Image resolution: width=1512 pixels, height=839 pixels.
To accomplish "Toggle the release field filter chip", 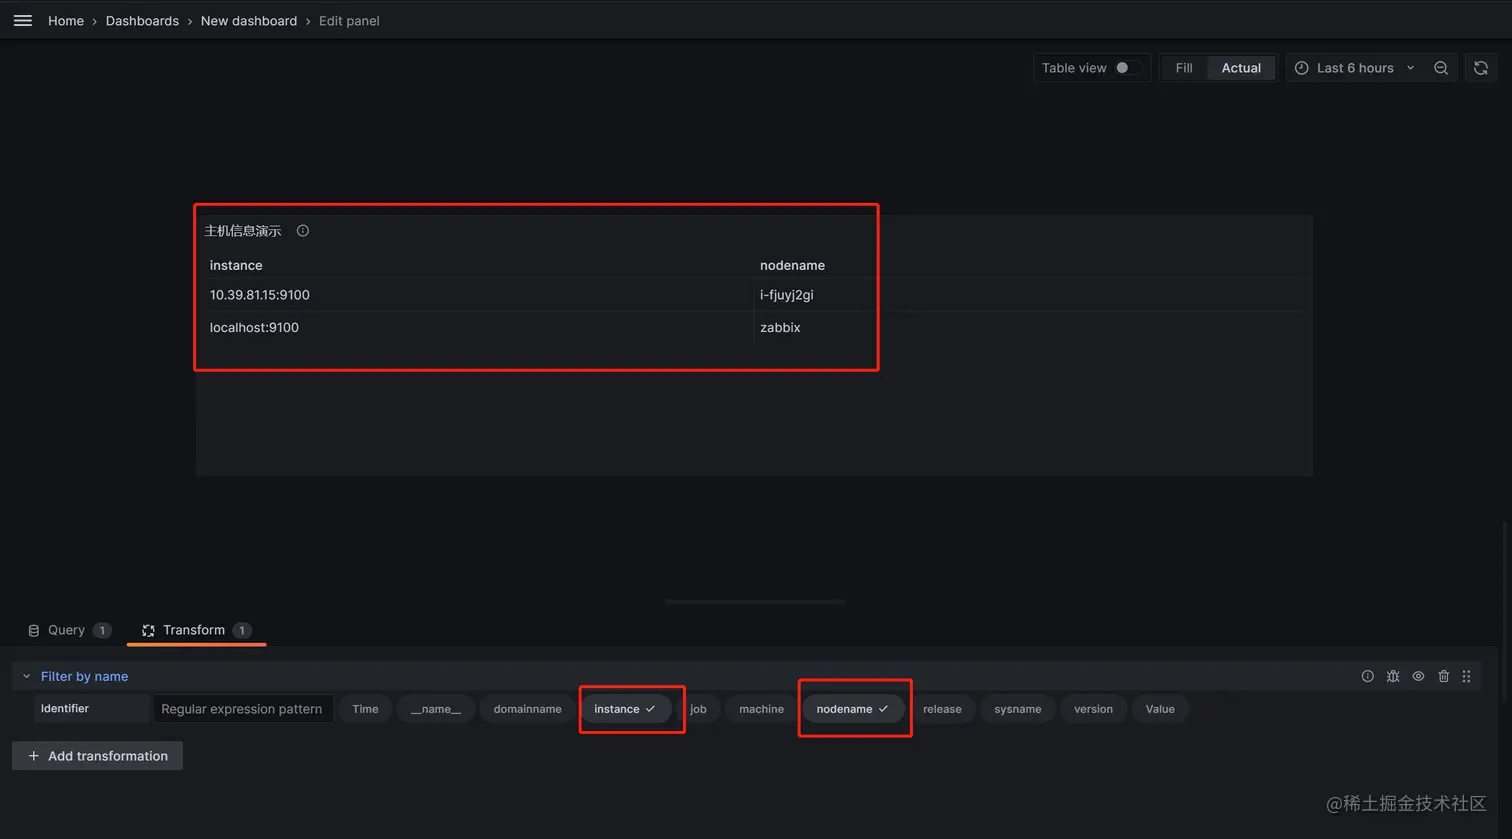I will (942, 709).
